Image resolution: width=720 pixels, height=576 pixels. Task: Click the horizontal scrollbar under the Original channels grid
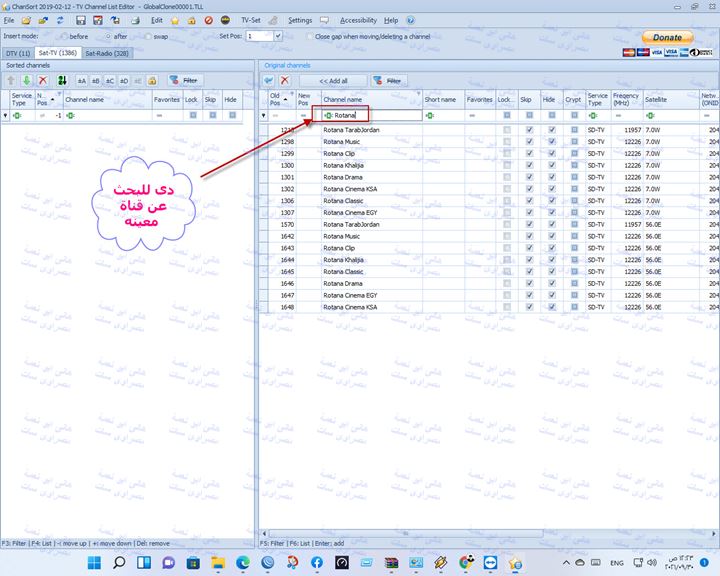(x=405, y=534)
